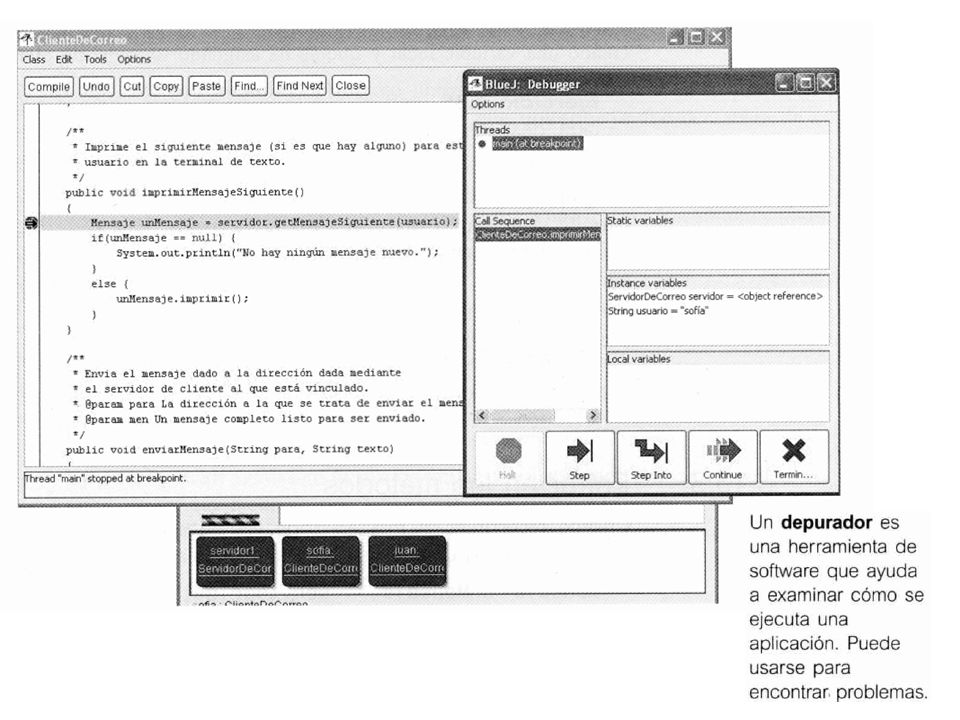Click the editor Close toolbar button
The height and width of the screenshot is (720, 960).
tap(350, 86)
